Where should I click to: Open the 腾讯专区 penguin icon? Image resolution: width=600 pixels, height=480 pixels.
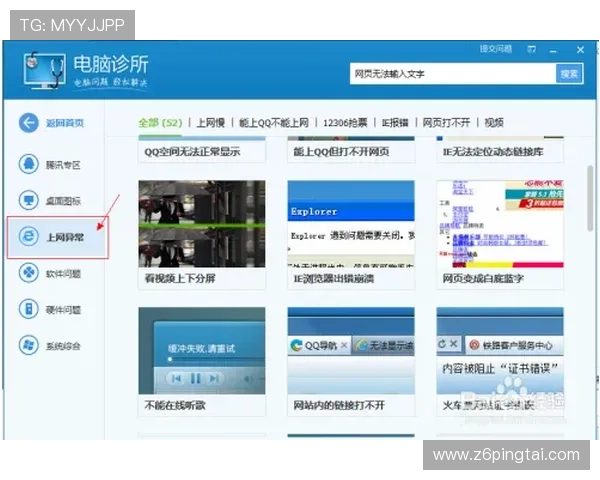[29, 164]
